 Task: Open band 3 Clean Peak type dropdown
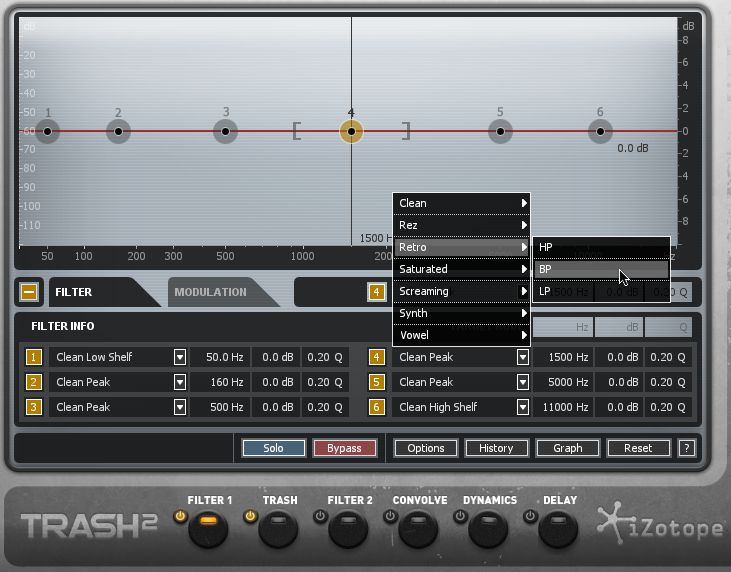tap(179, 407)
